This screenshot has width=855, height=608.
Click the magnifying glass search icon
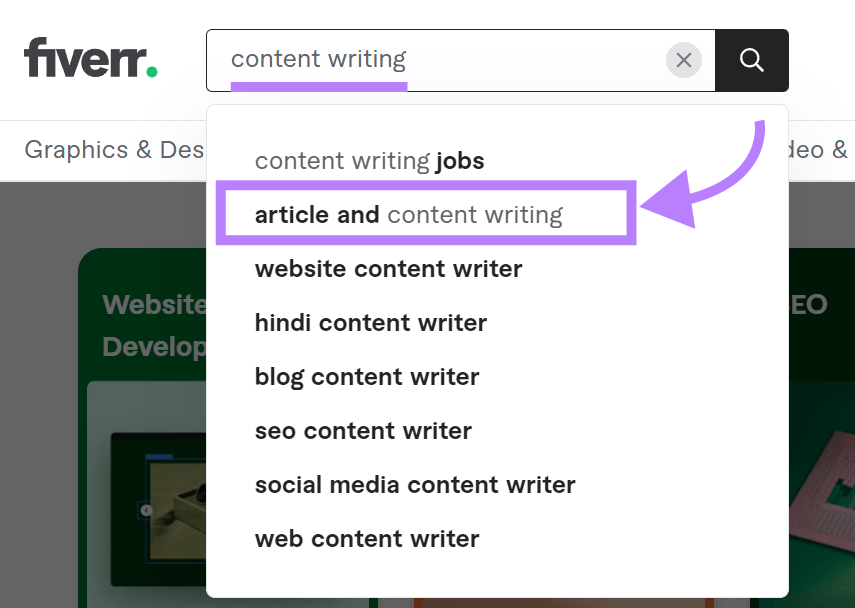(x=751, y=60)
